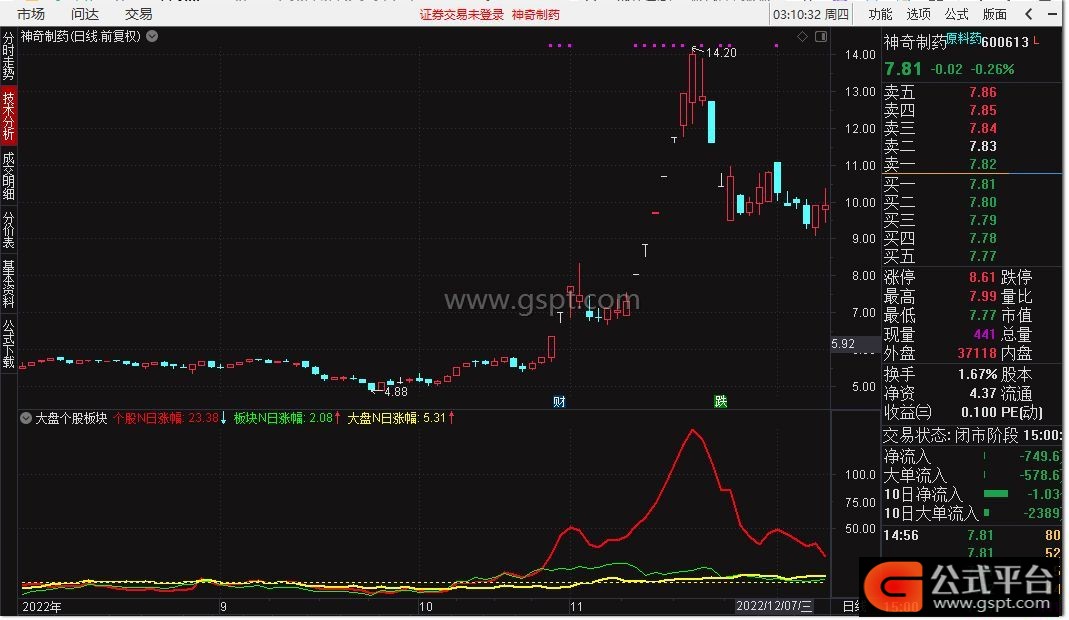Click the 原料药 sector link
Screen dimensions: 1069x620
click(964, 39)
